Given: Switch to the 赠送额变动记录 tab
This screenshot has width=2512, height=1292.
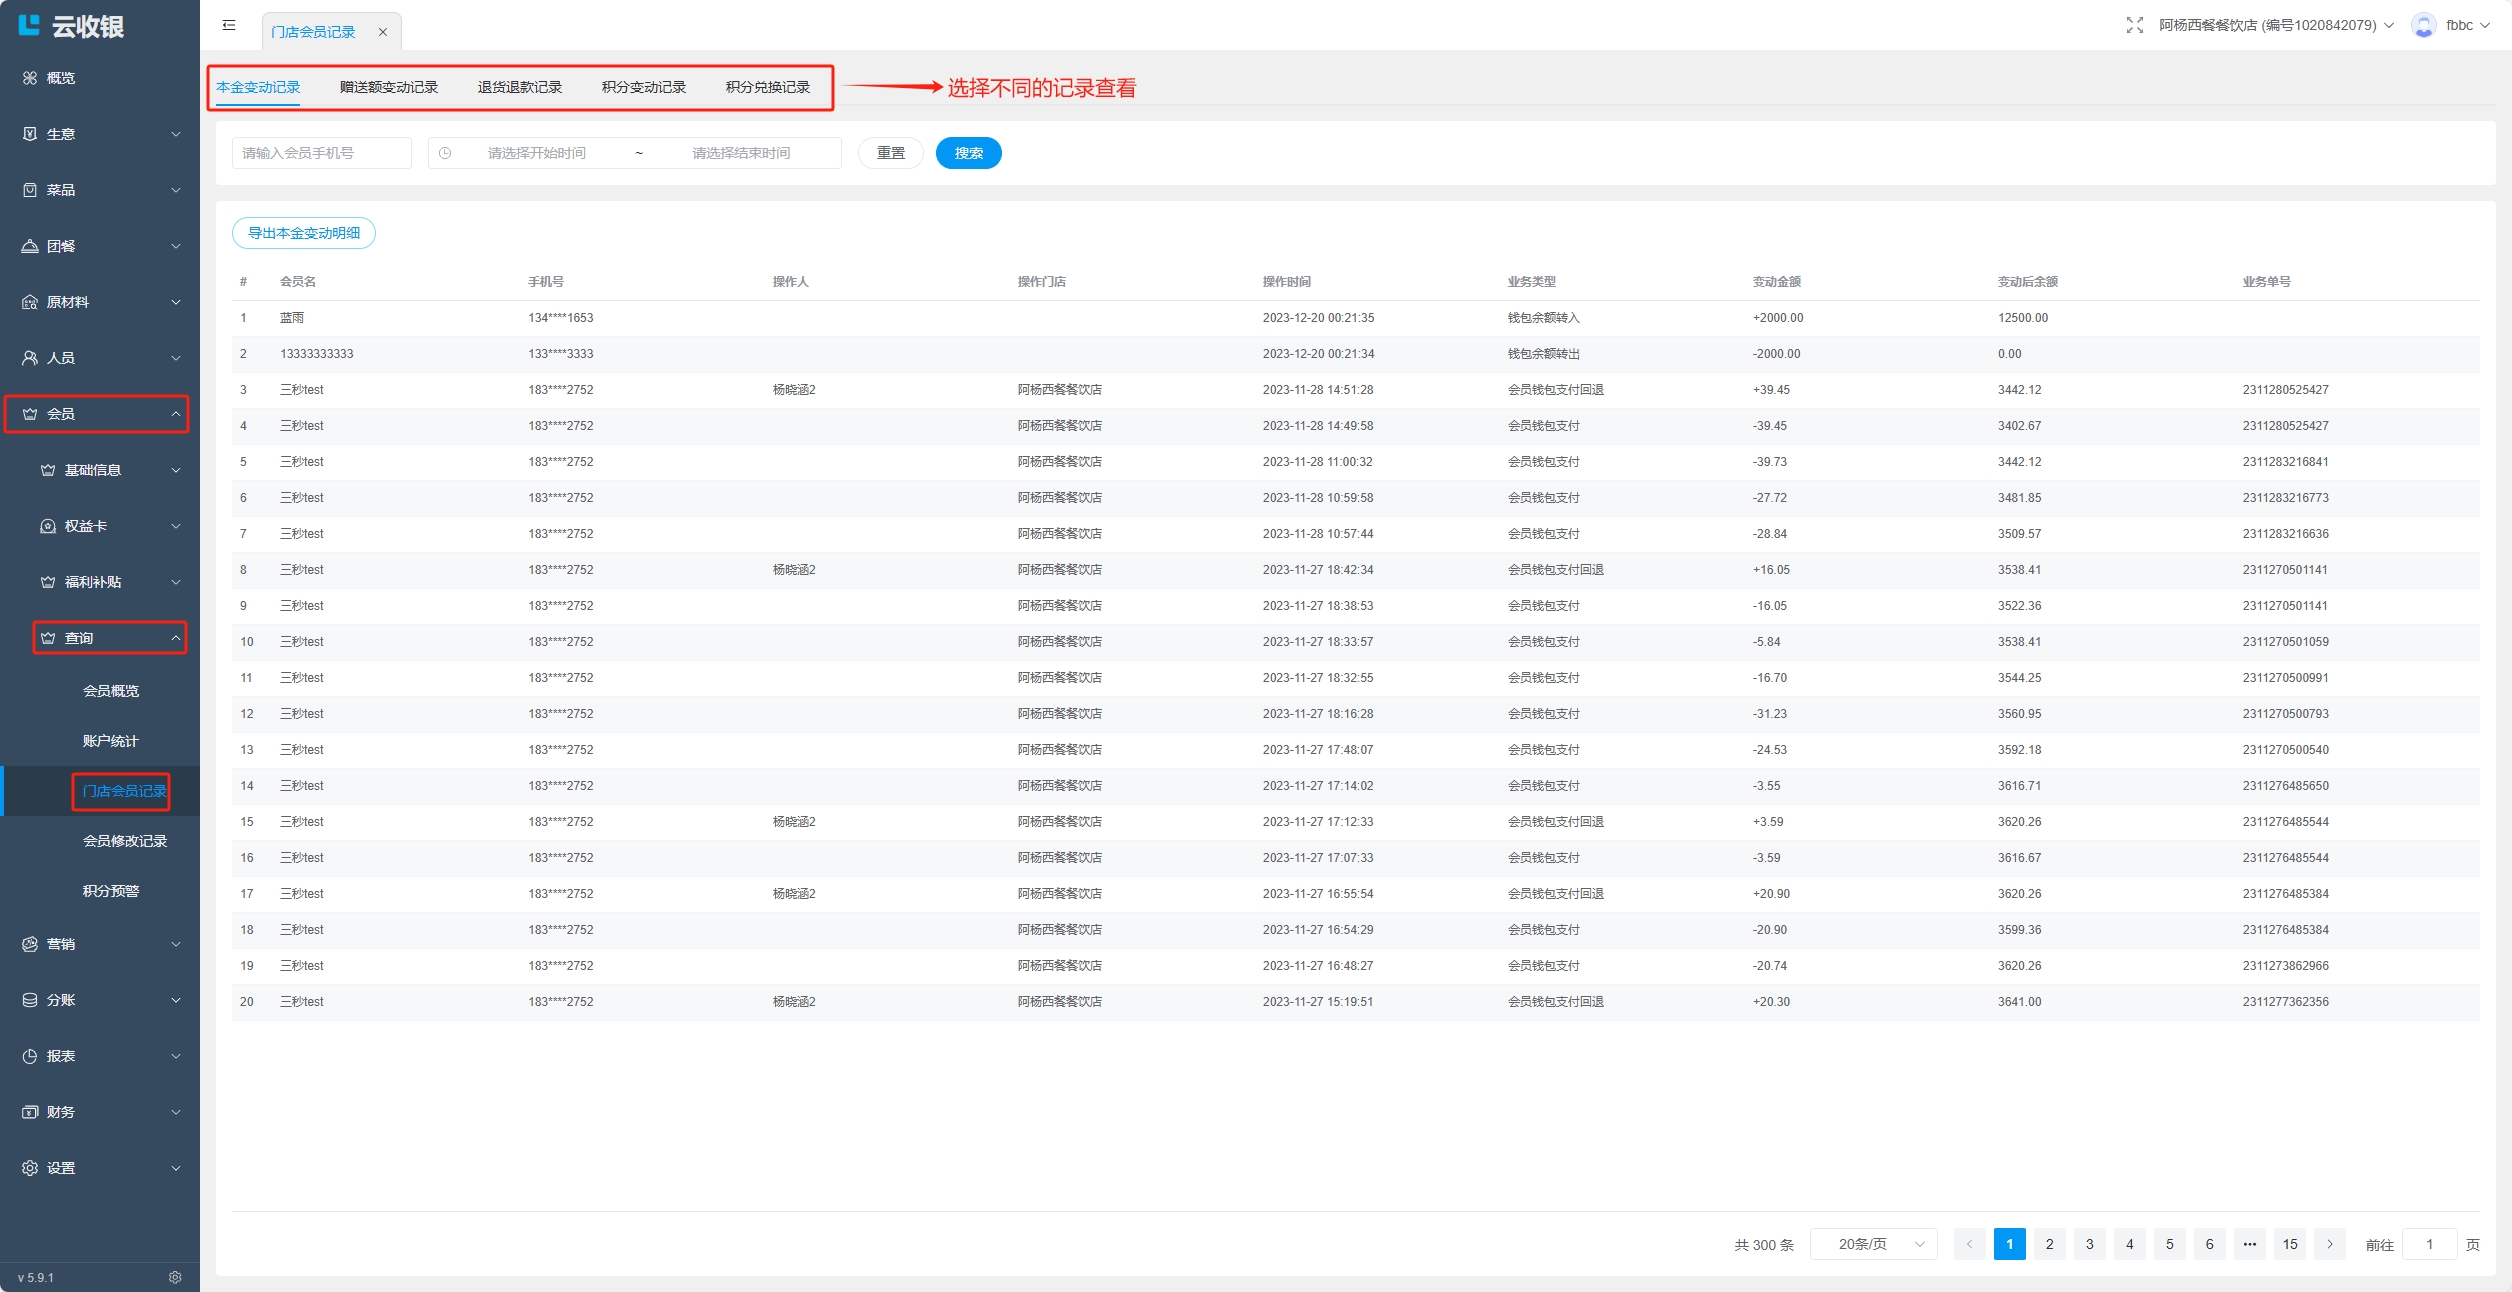Looking at the screenshot, I should click(388, 87).
